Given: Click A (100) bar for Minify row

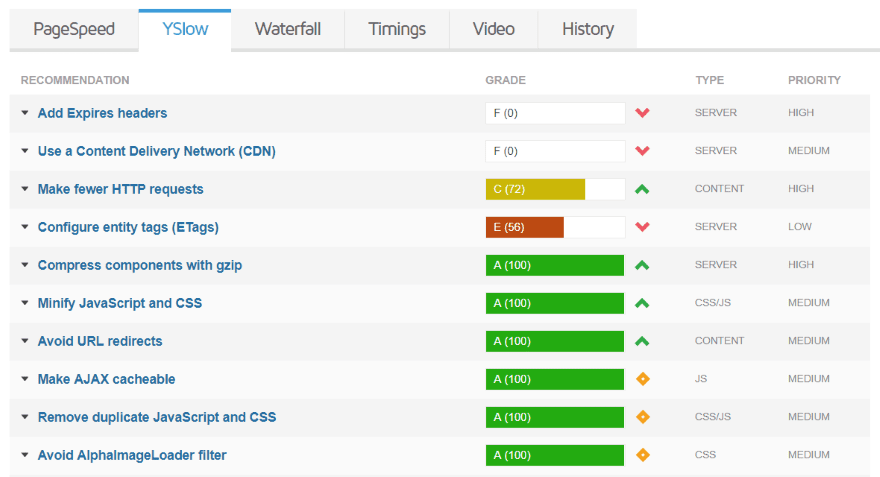Looking at the screenshot, I should pos(555,303).
